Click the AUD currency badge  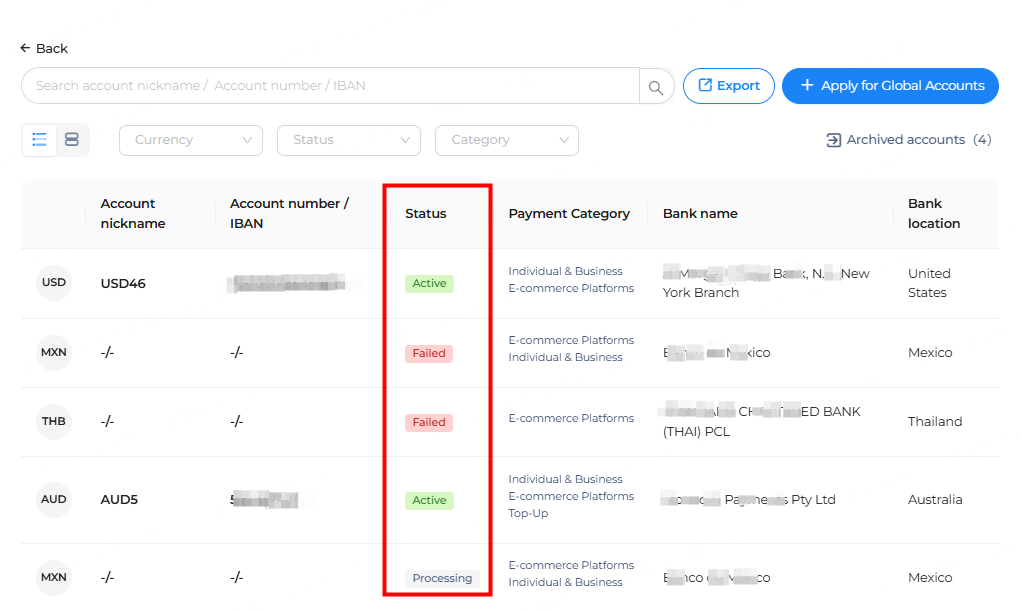53,499
